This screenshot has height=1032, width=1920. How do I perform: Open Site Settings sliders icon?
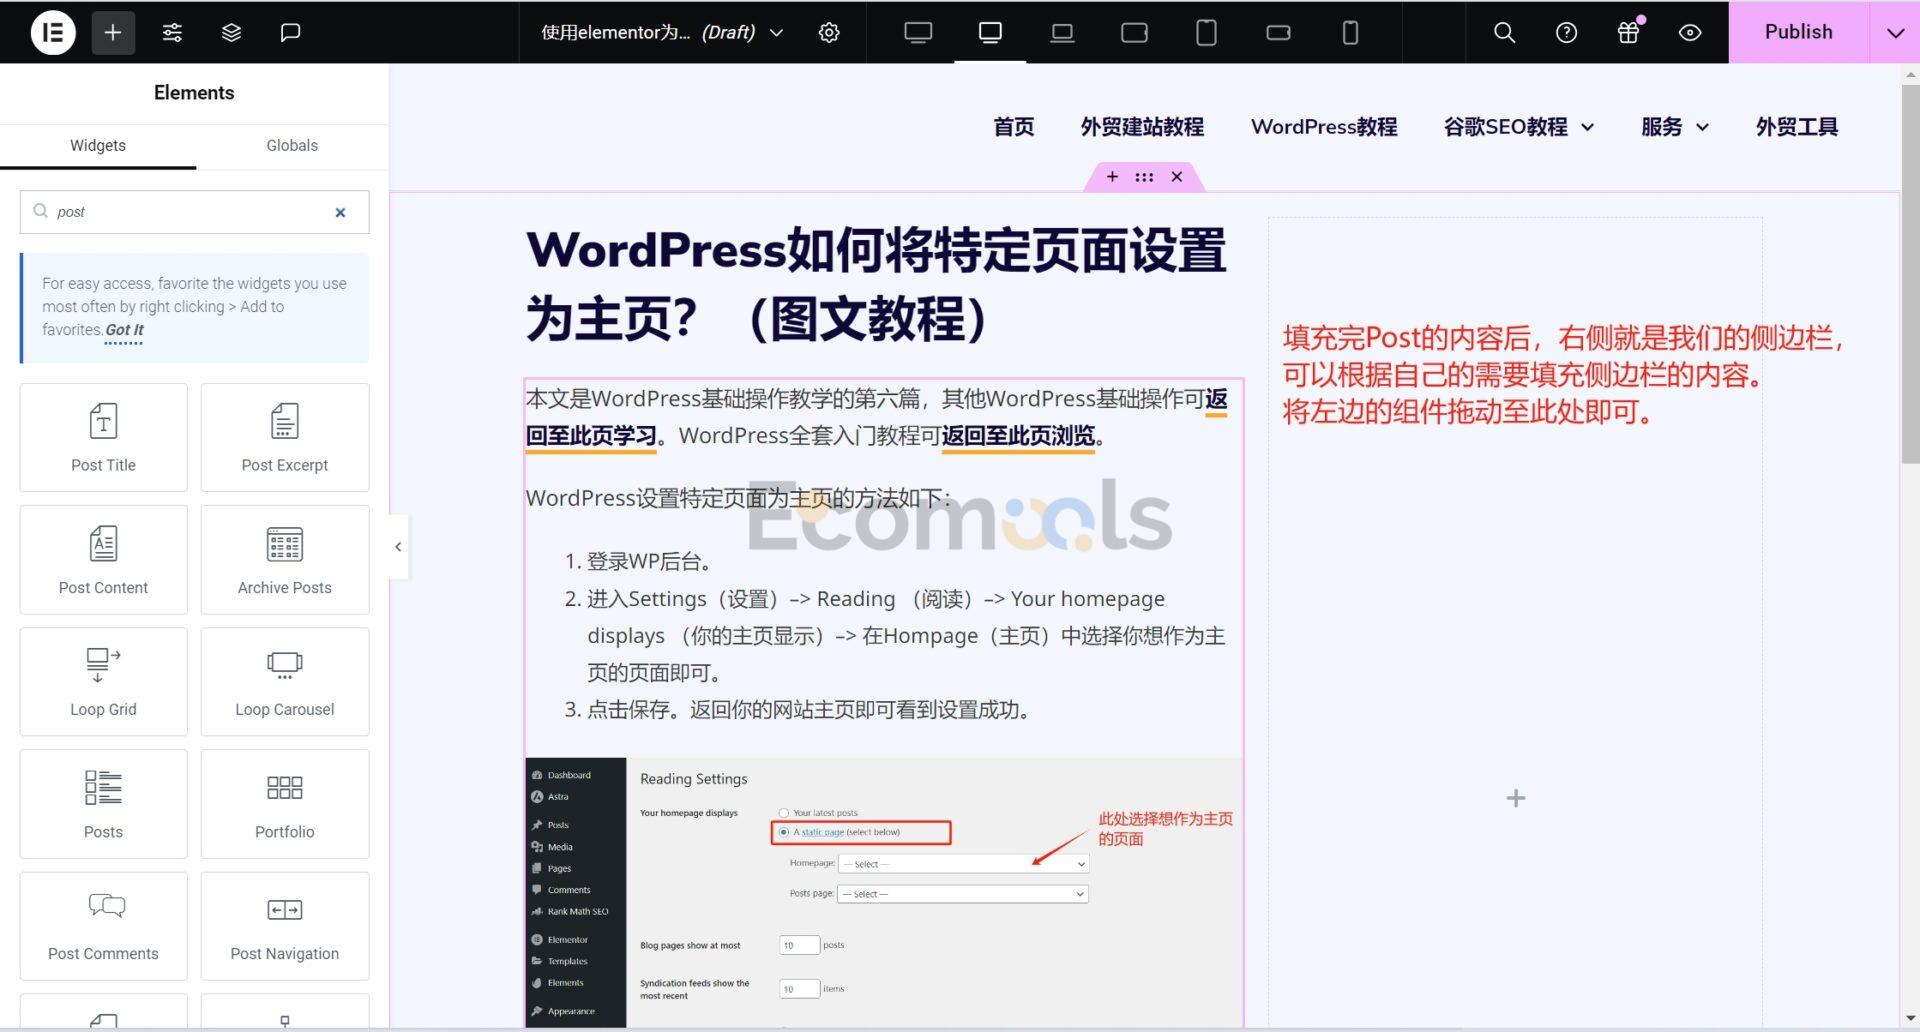[x=172, y=32]
